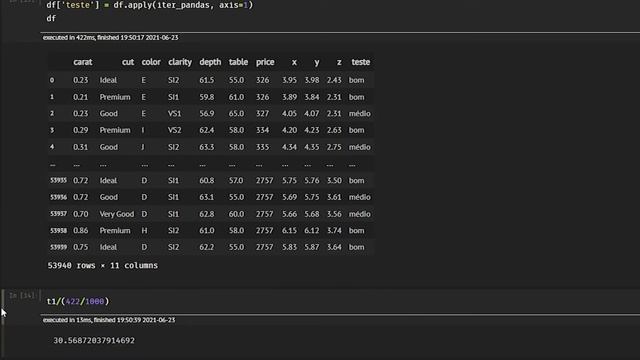Viewport: 640px width, 360px height.
Task: Click teste value 'bom' in row 53939
Action: [356, 247]
